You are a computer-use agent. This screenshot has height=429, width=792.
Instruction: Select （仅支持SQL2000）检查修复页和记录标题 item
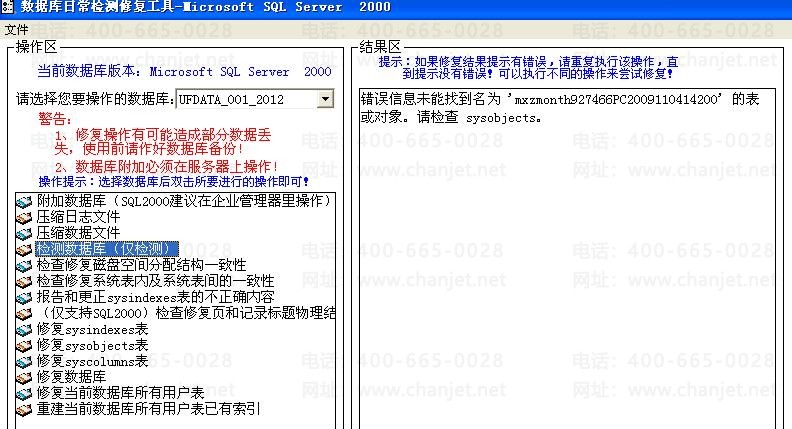(x=185, y=313)
